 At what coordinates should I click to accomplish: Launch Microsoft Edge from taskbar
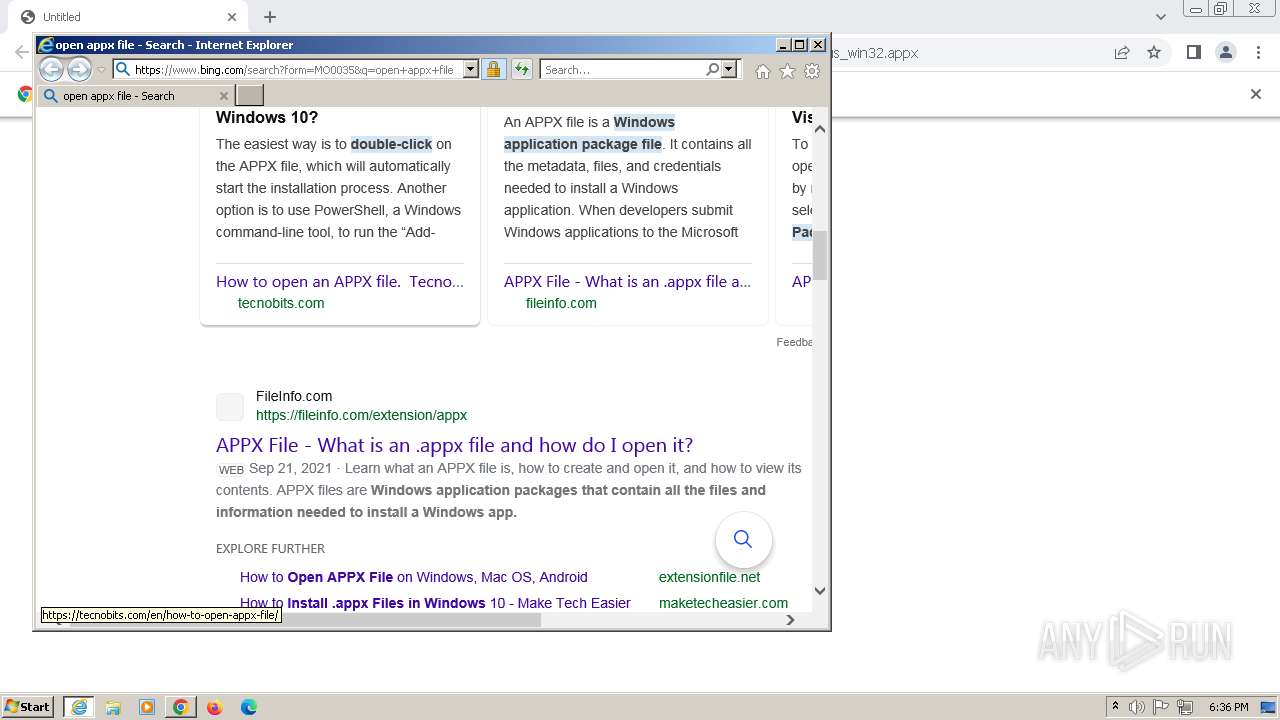pyautogui.click(x=249, y=707)
